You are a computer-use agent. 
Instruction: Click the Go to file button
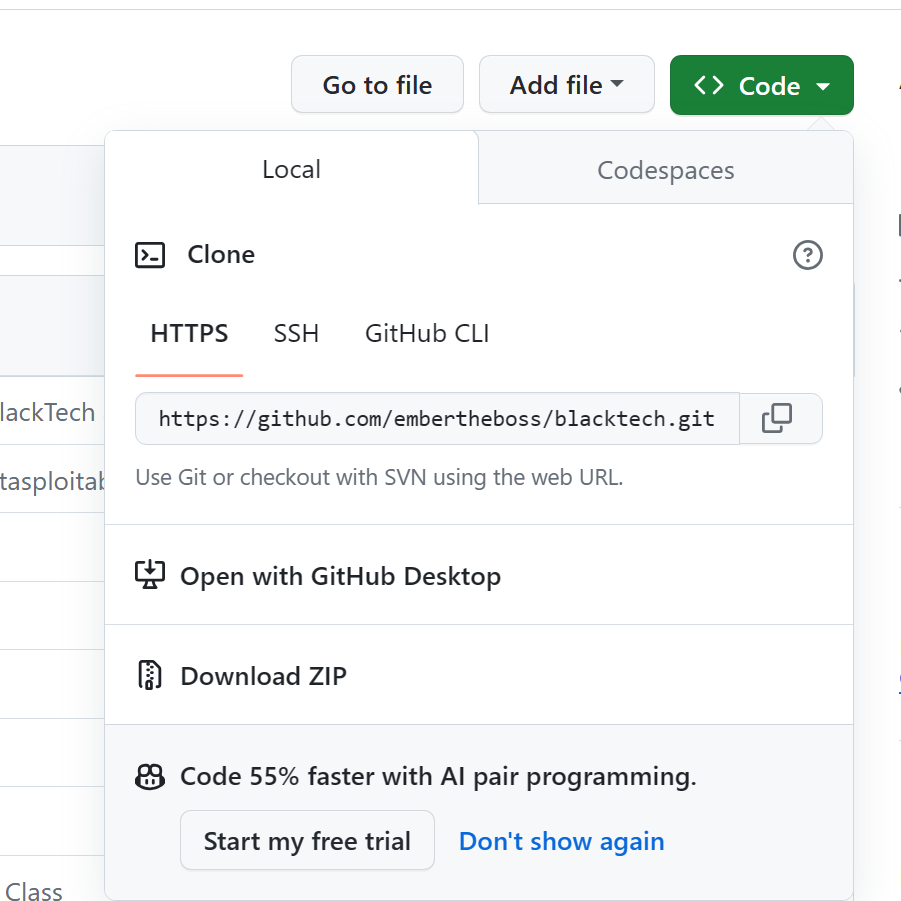click(377, 84)
